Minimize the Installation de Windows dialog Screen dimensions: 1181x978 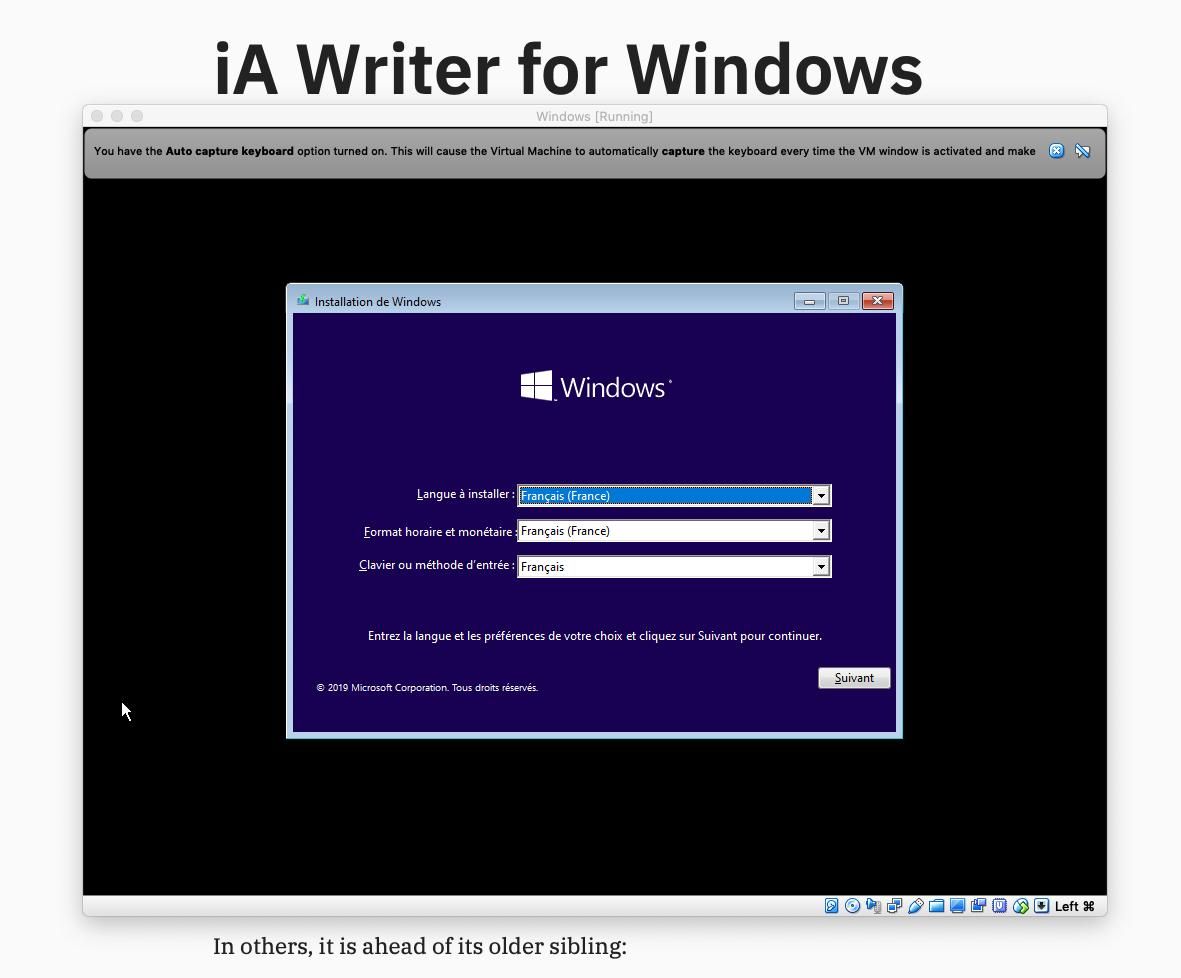[x=809, y=301]
